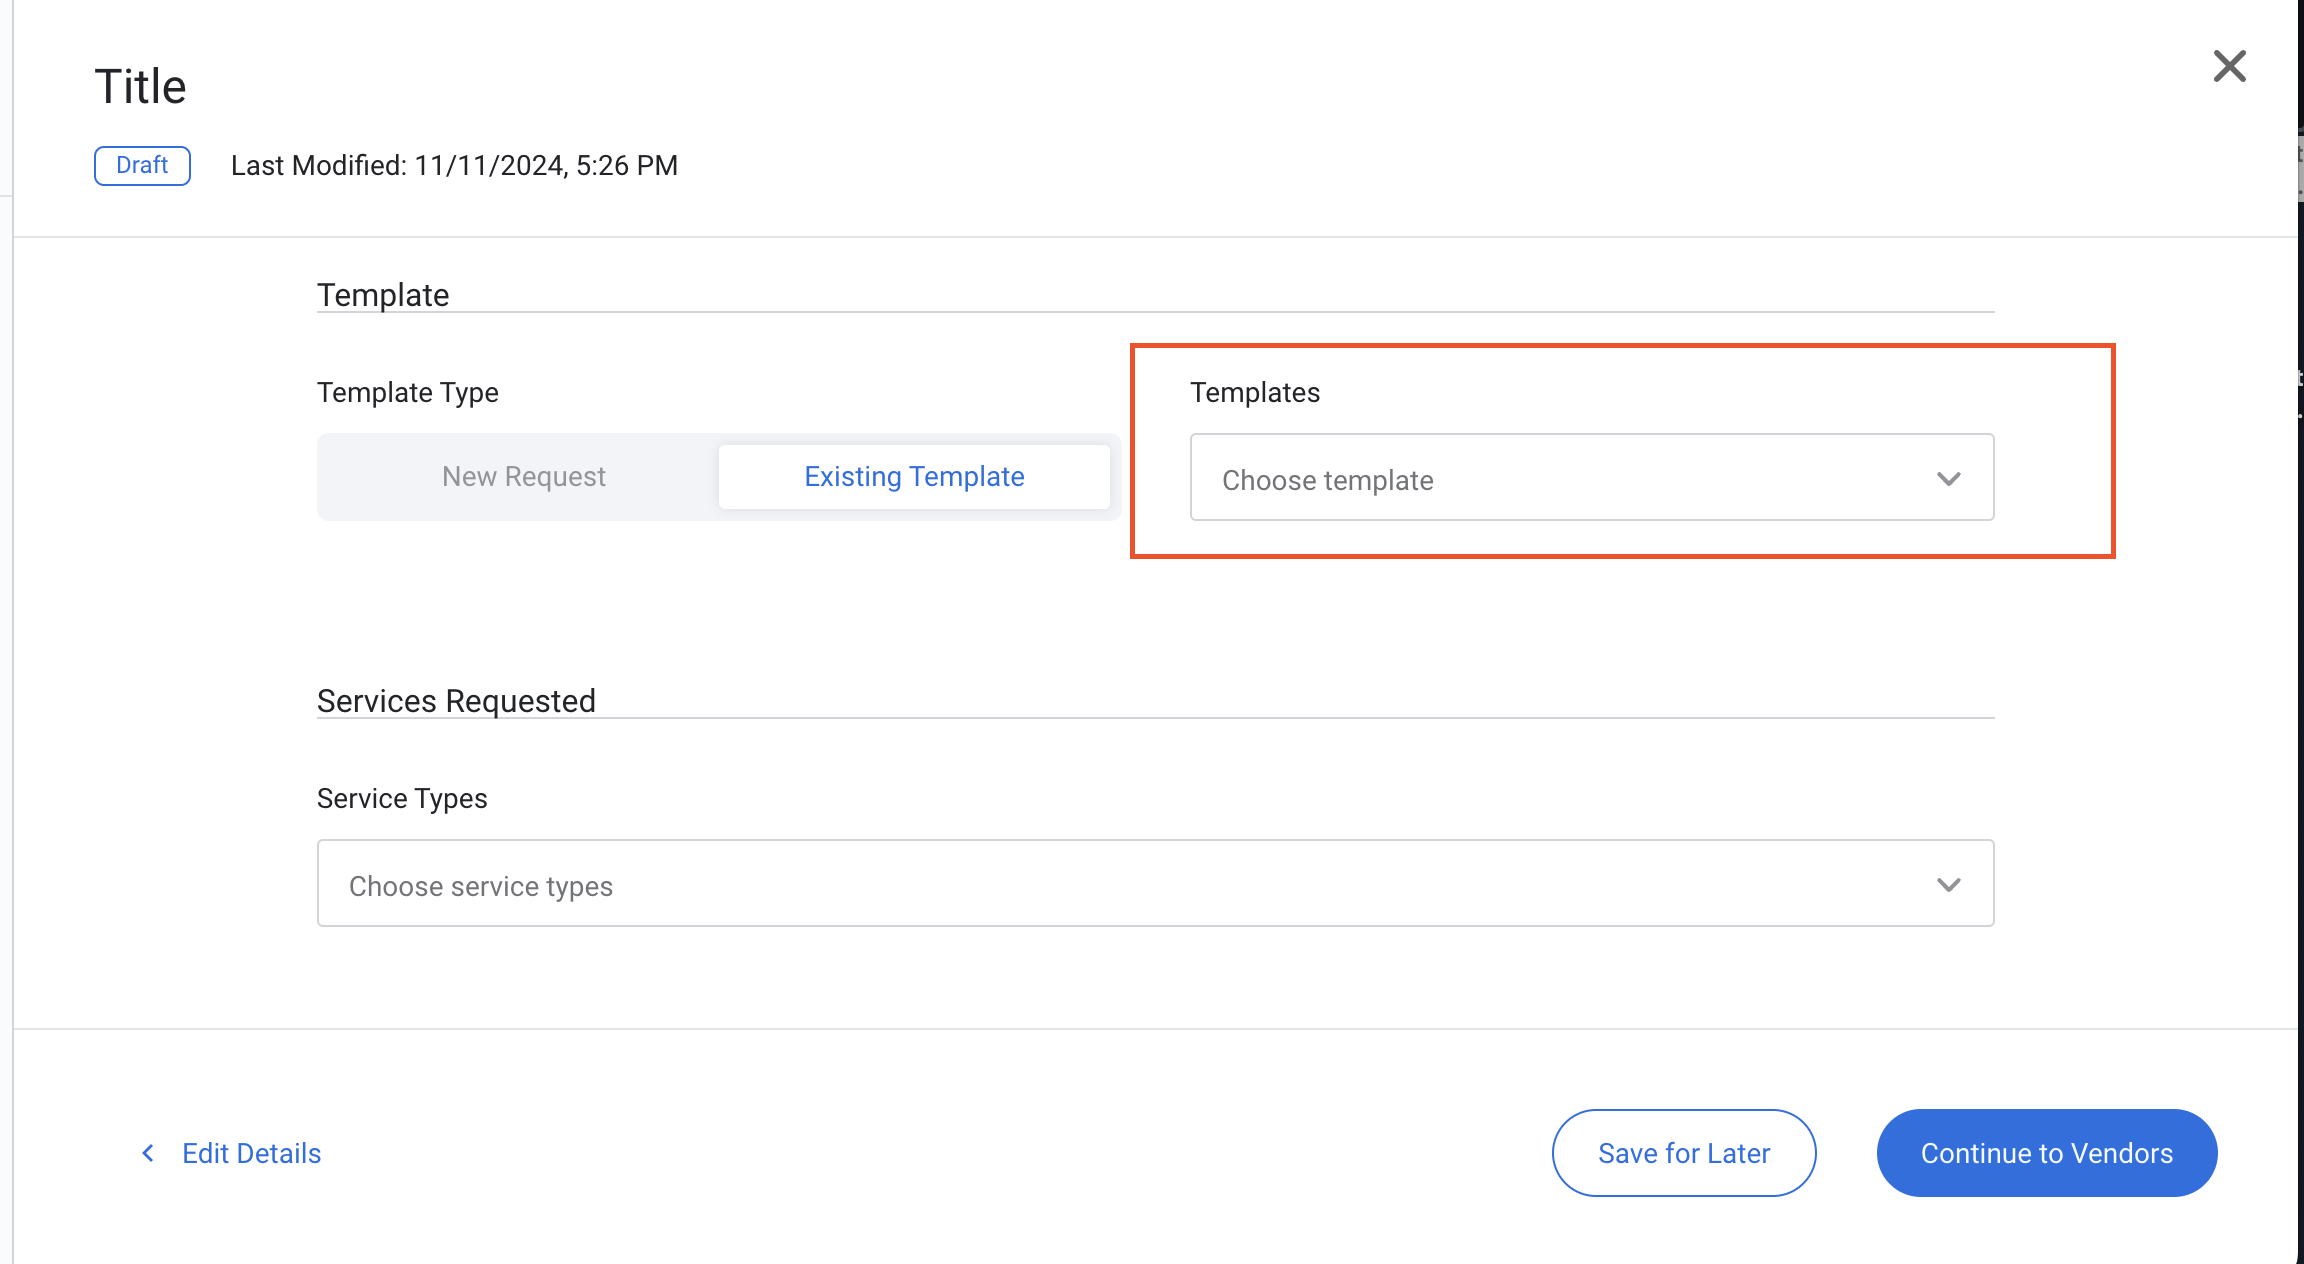Click the back chevron beside Edit Details
This screenshot has width=2304, height=1264.
148,1153
